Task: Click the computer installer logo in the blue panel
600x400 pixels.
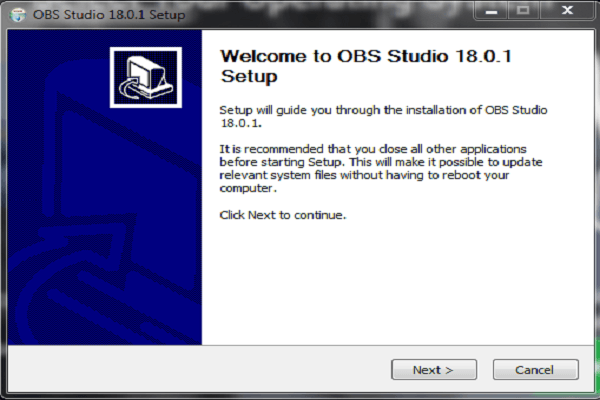Action: (x=146, y=77)
